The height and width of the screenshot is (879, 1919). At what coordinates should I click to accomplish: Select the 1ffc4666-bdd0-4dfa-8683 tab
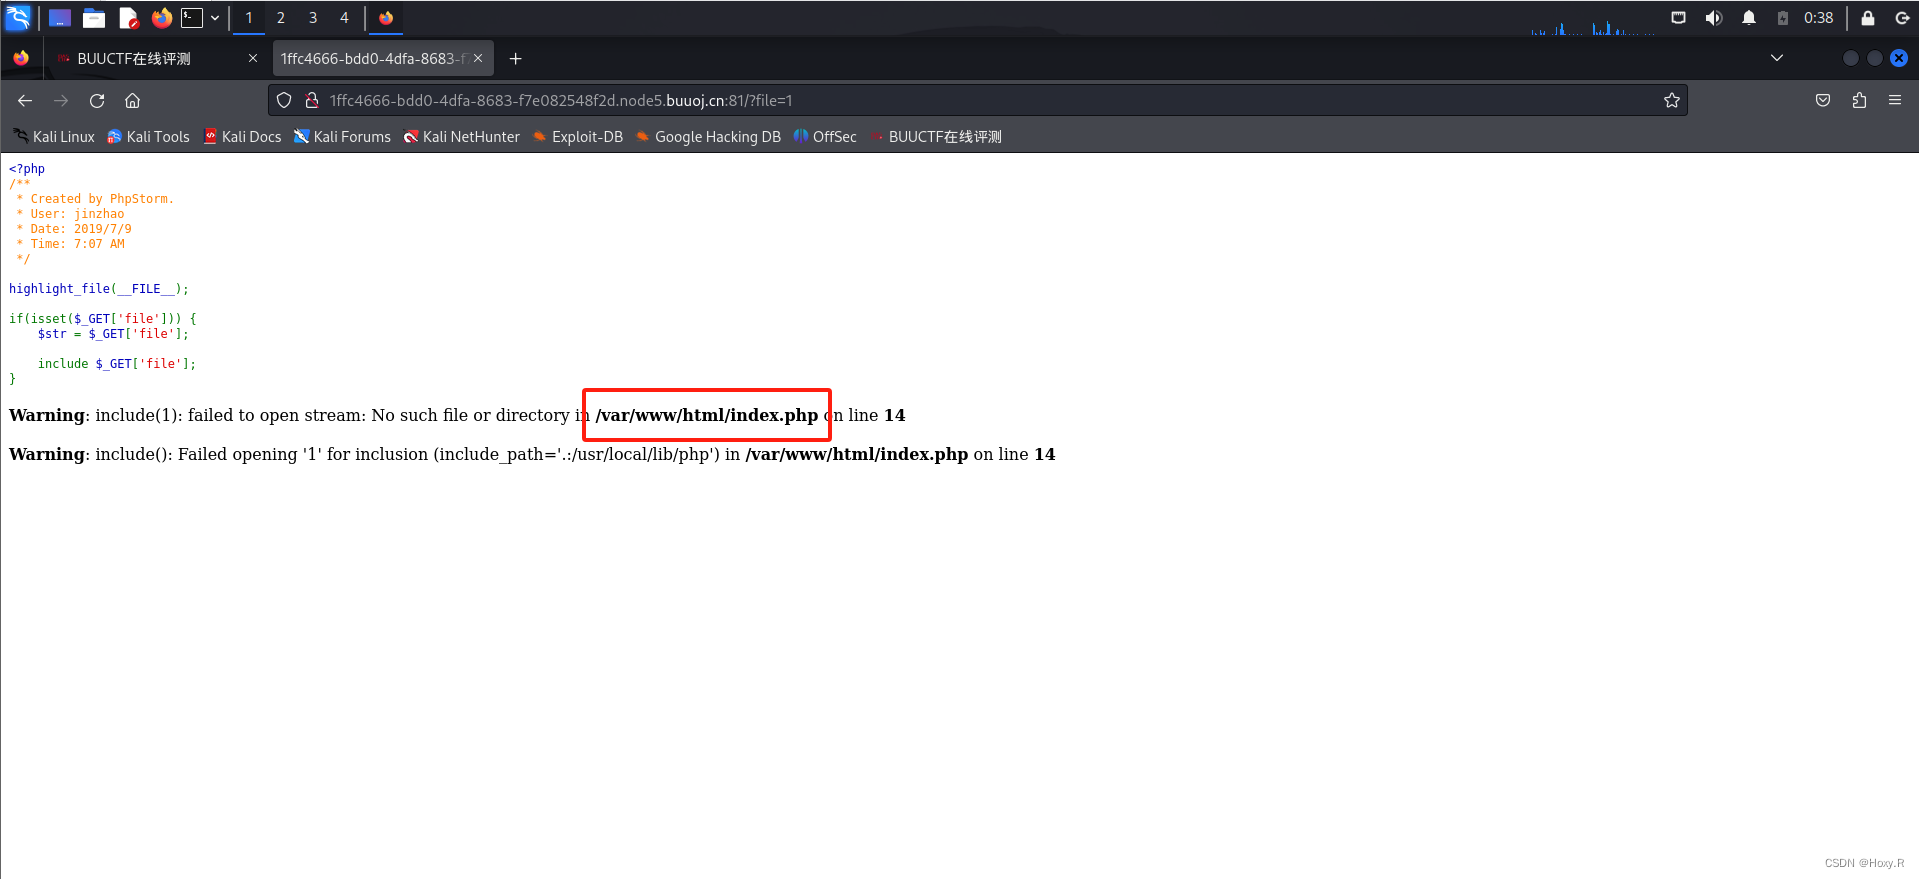point(382,59)
